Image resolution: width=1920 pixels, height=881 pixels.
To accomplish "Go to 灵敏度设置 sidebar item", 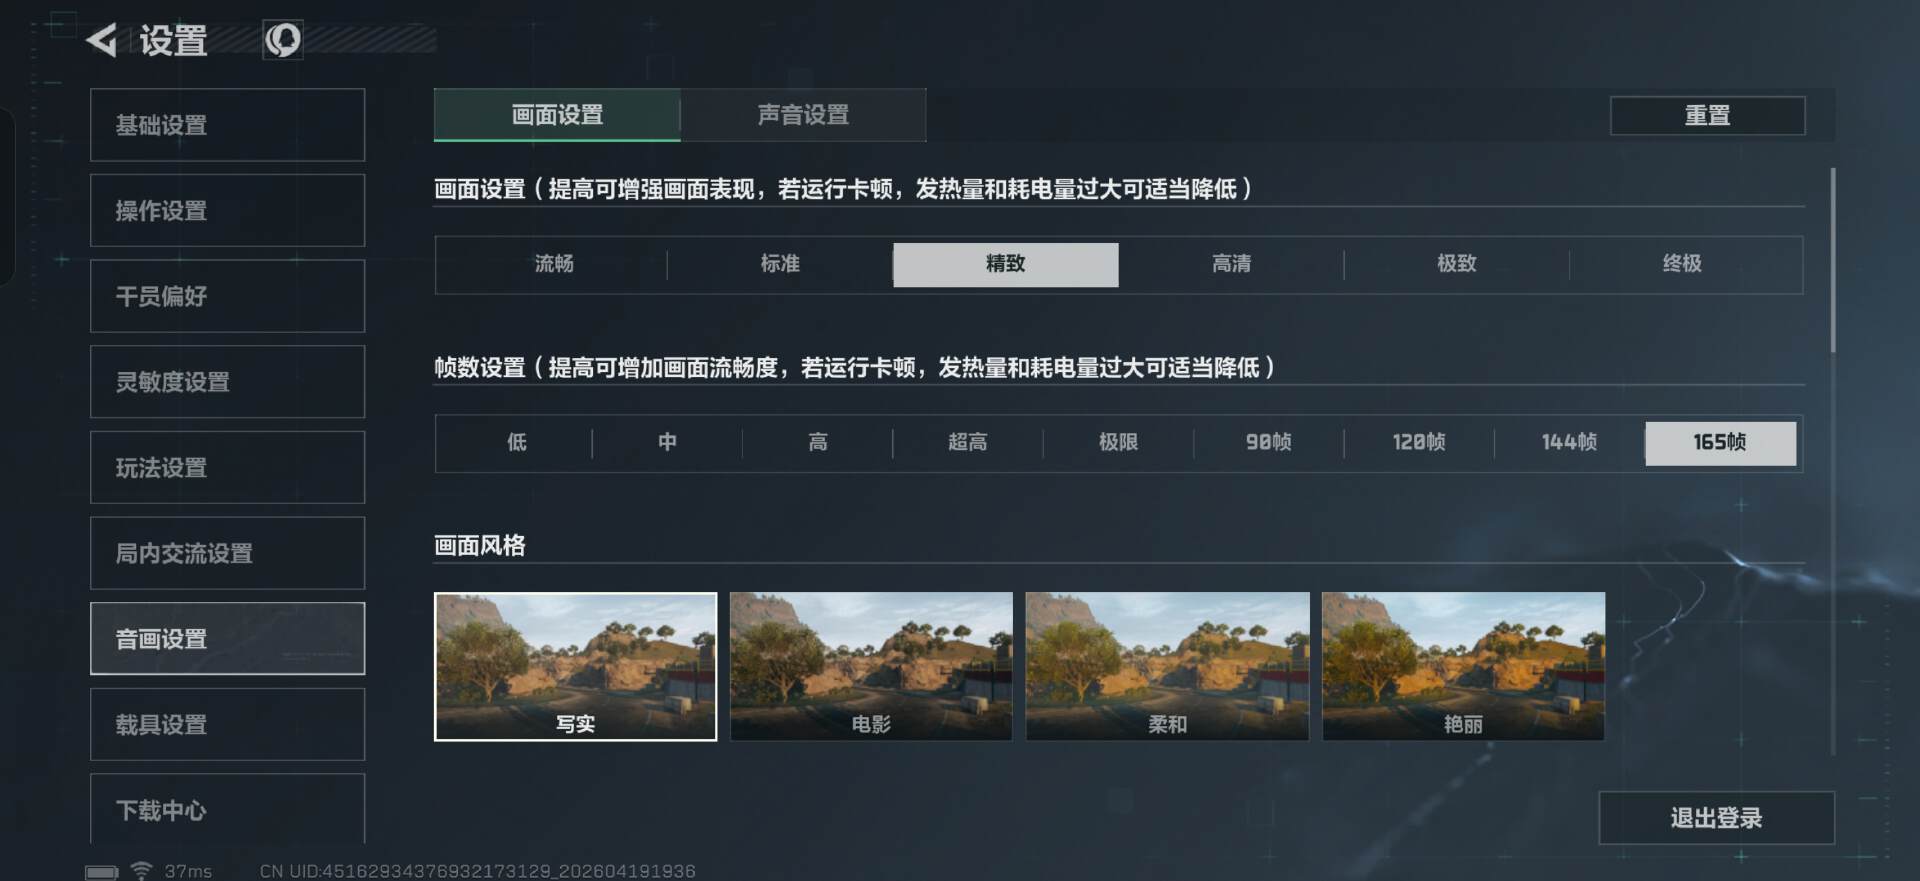I will (x=227, y=382).
